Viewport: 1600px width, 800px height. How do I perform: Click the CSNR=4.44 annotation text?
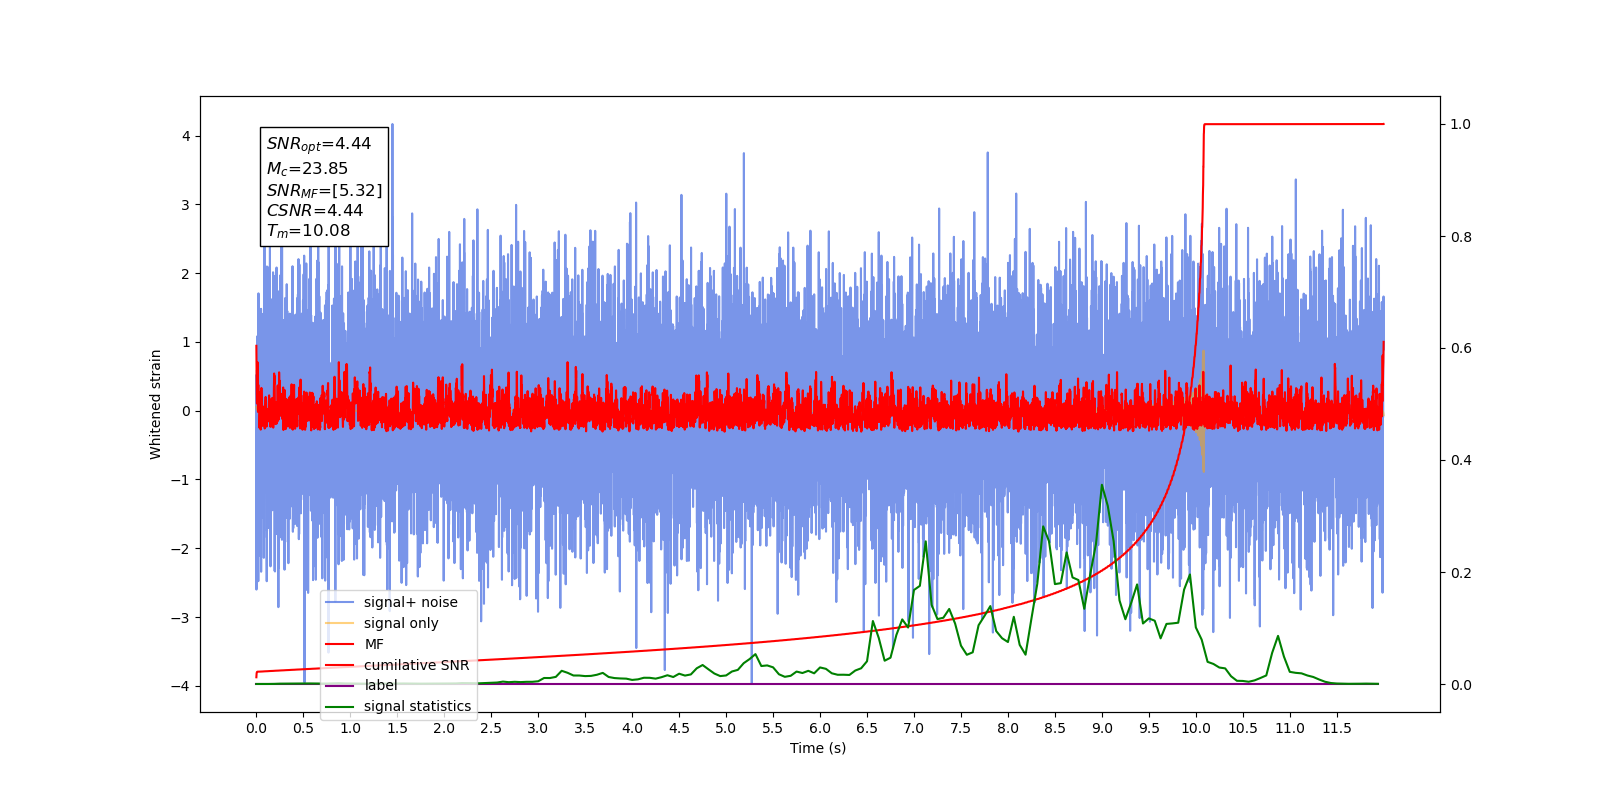[315, 210]
